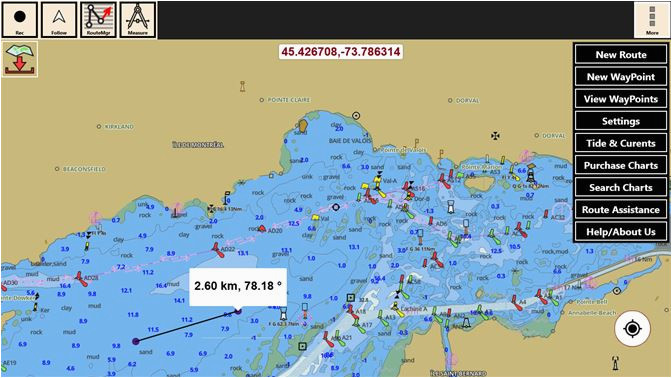The width and height of the screenshot is (672, 378).
Task: Open View WayPoints list
Action: pyautogui.click(x=621, y=99)
